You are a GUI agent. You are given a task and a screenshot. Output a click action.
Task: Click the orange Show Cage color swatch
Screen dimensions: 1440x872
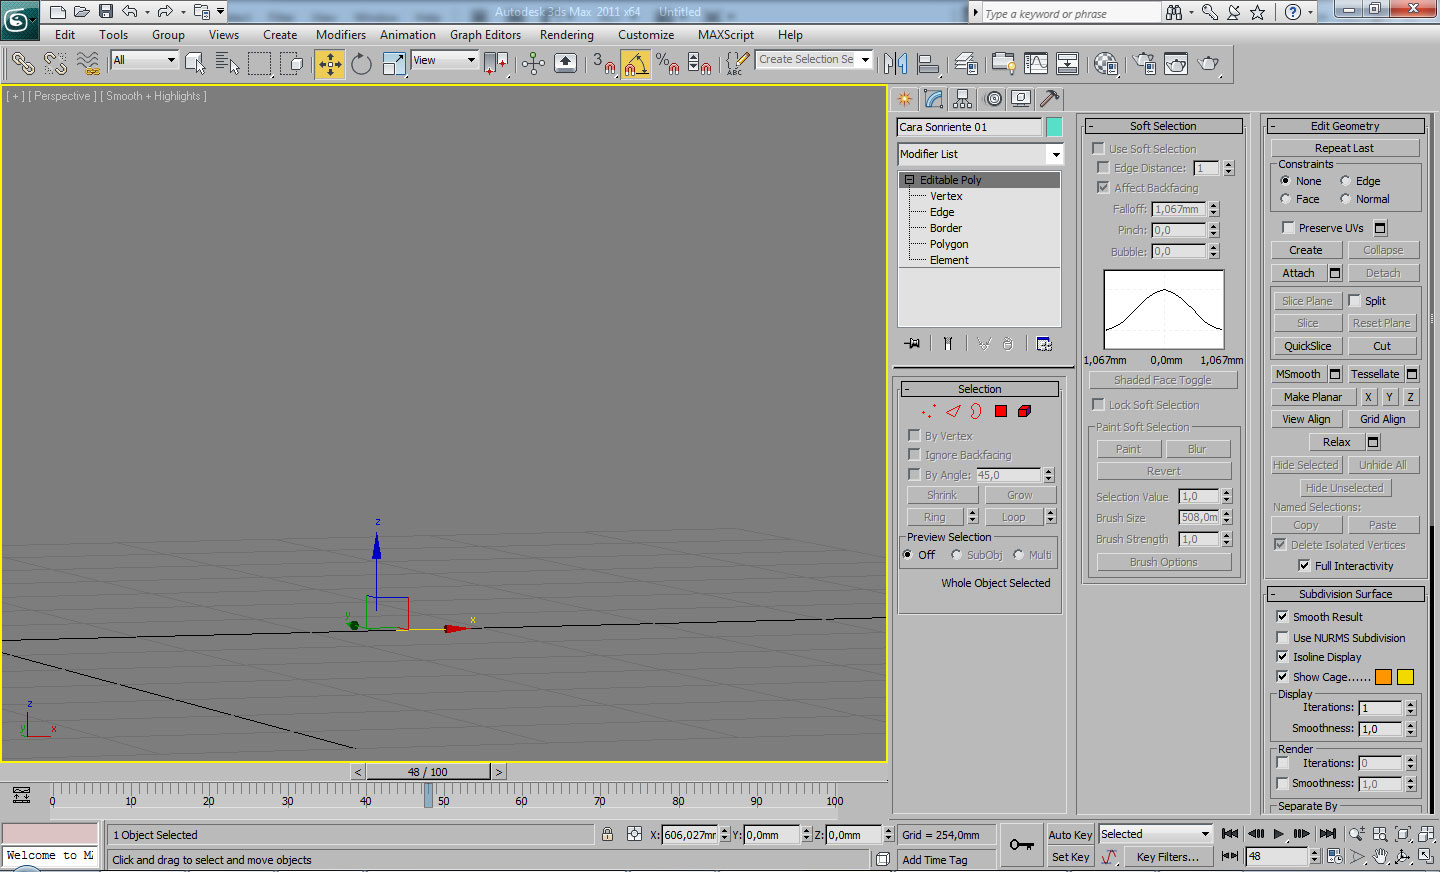[x=1384, y=677]
